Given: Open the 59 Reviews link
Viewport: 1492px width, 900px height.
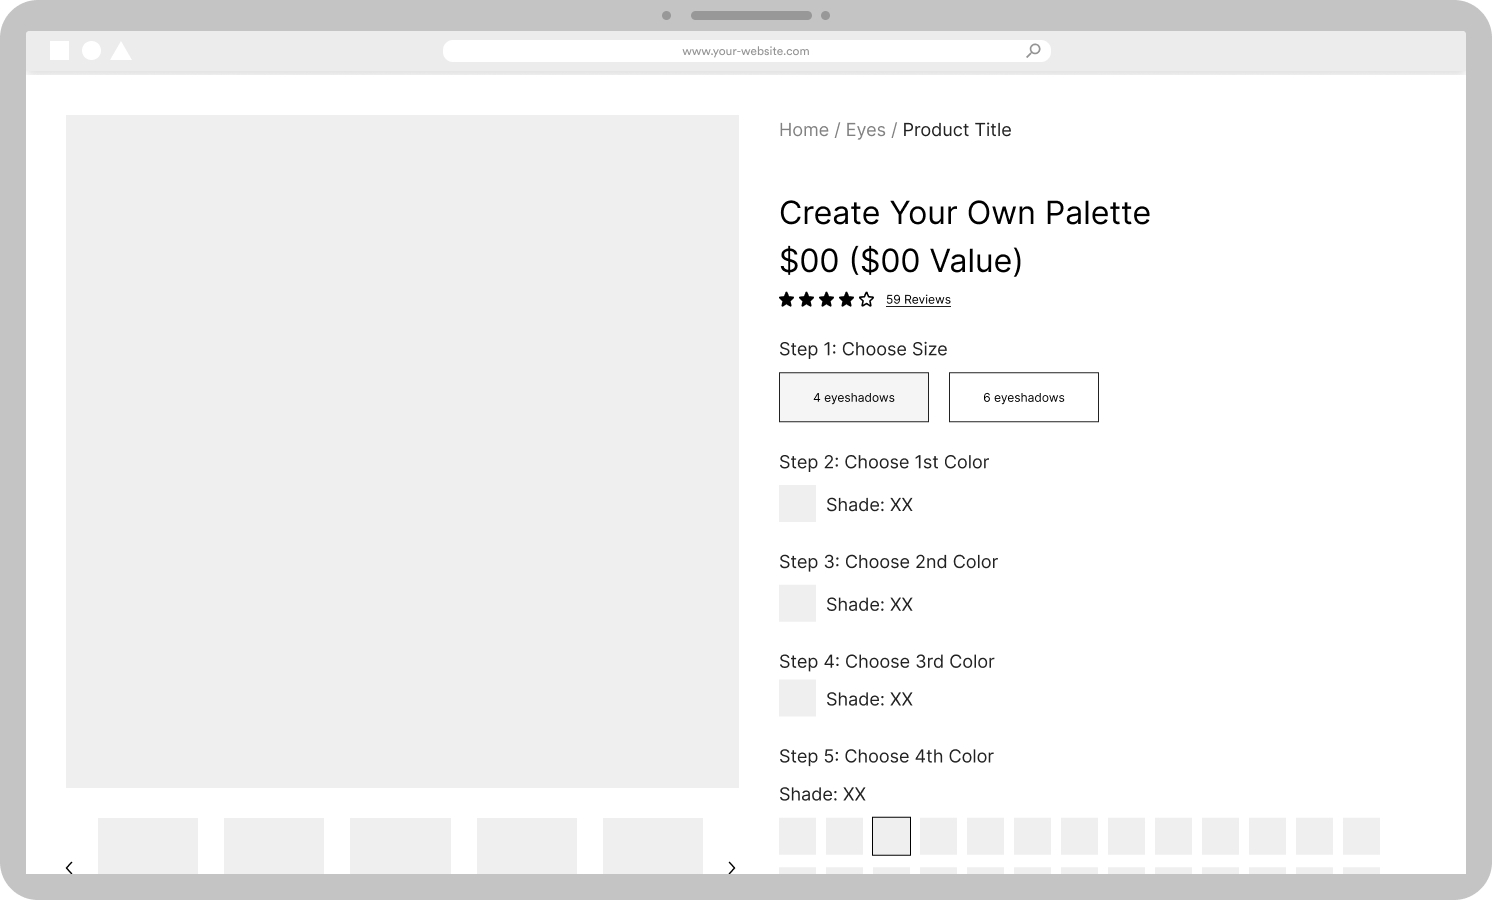Looking at the screenshot, I should coord(918,300).
